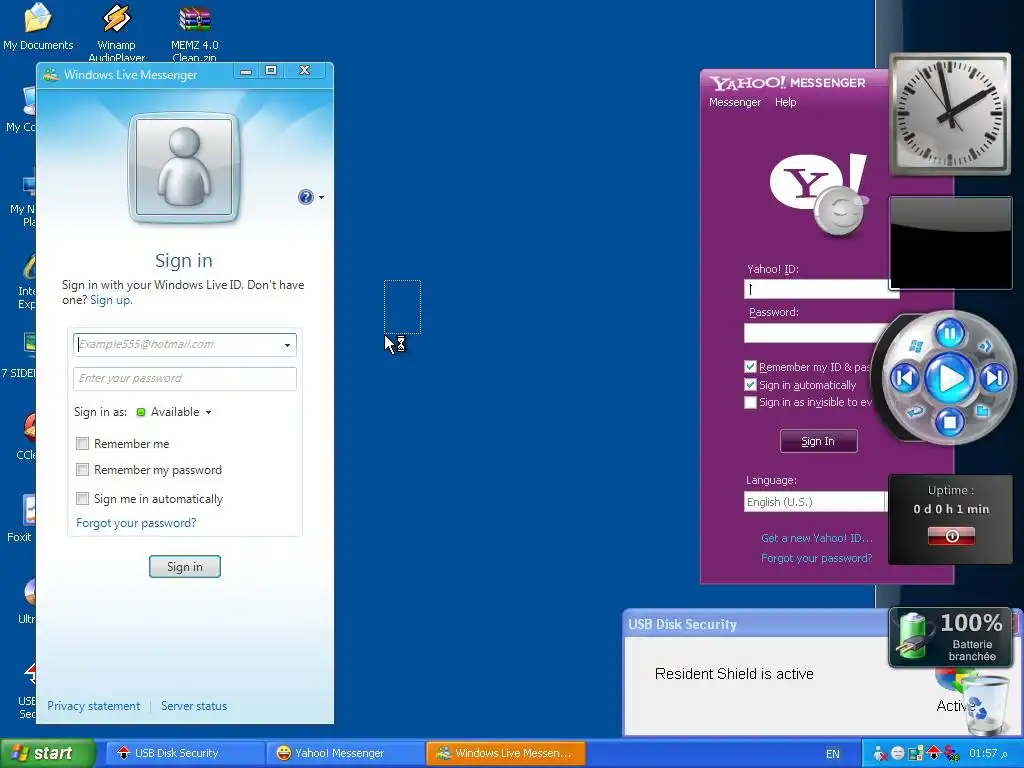
Task: Click the EN language indicator on taskbar
Action: (x=833, y=754)
